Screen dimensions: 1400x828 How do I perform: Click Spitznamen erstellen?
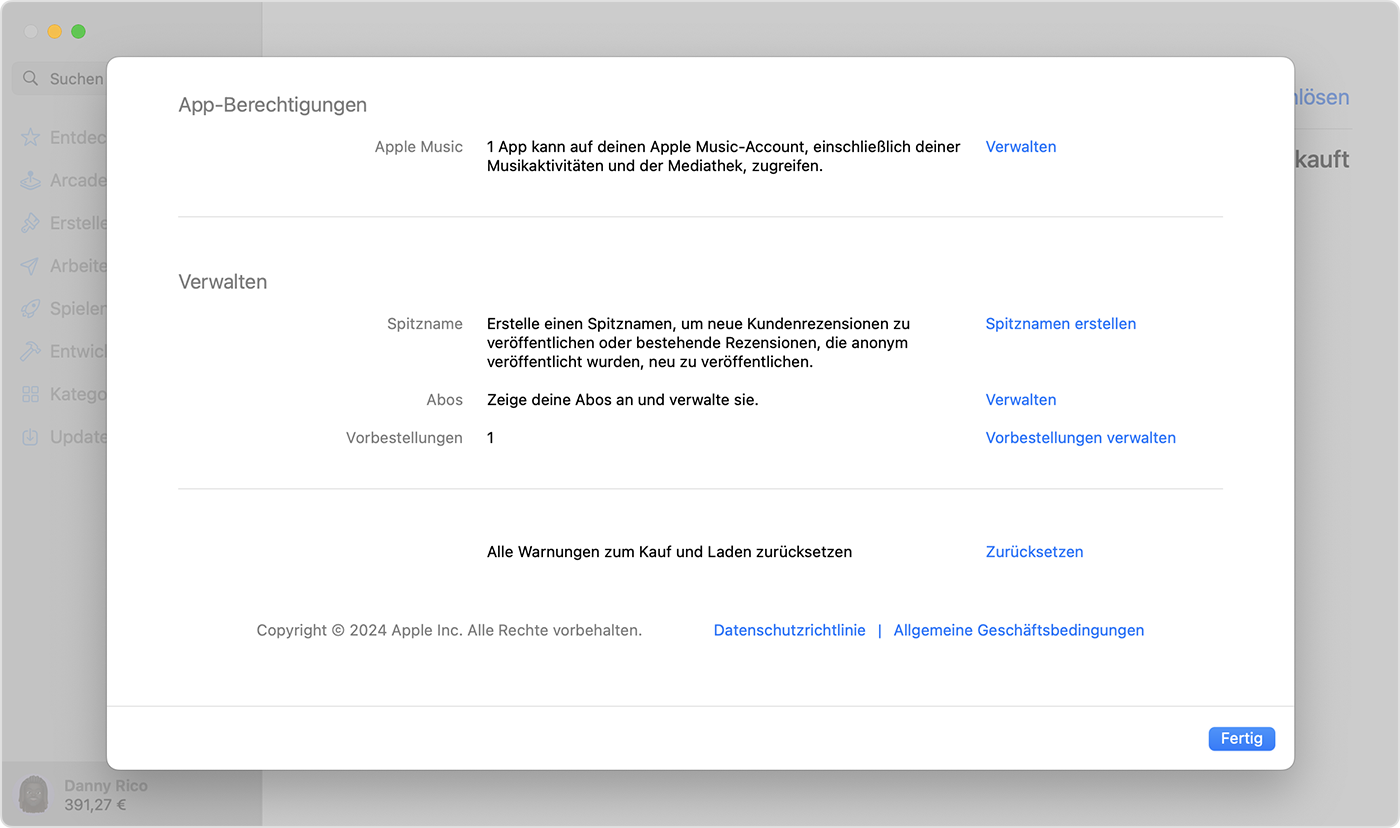(1060, 323)
